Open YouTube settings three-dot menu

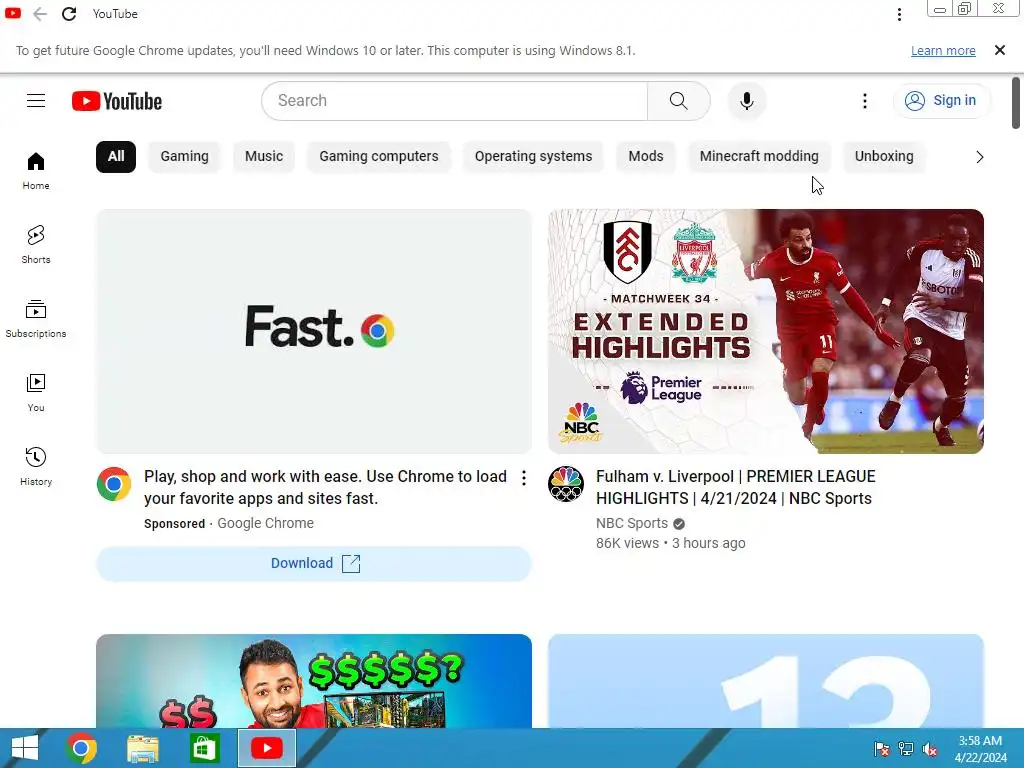865,101
